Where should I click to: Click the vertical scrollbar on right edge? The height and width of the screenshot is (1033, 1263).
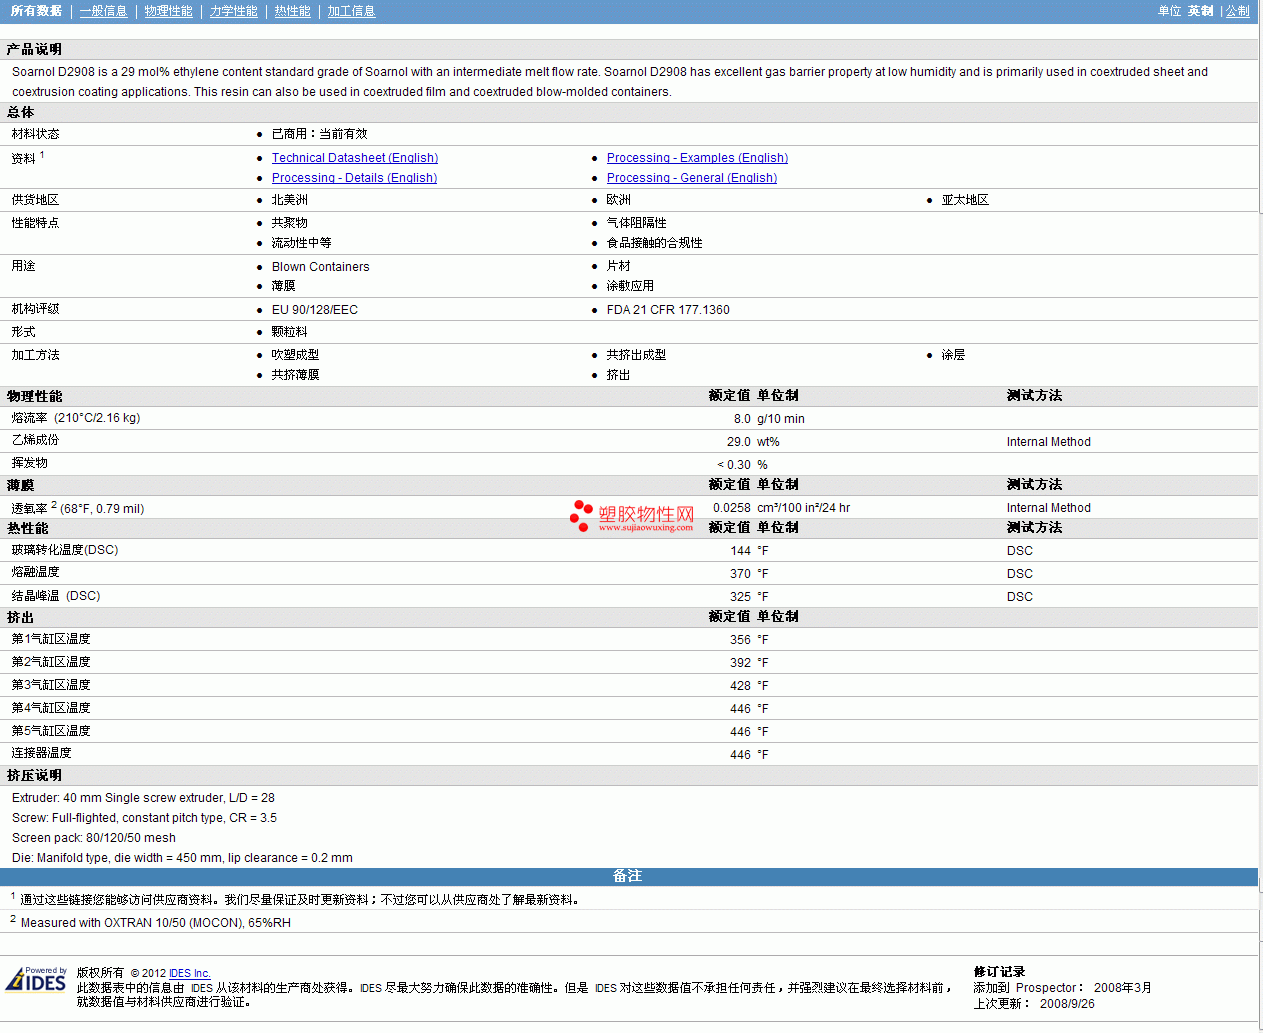click(1260, 500)
